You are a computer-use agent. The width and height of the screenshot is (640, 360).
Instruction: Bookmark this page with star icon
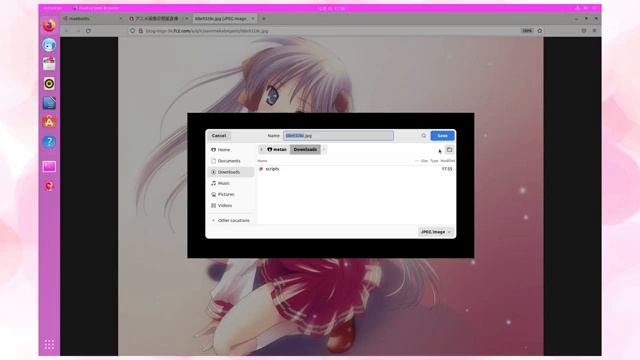(x=540, y=31)
